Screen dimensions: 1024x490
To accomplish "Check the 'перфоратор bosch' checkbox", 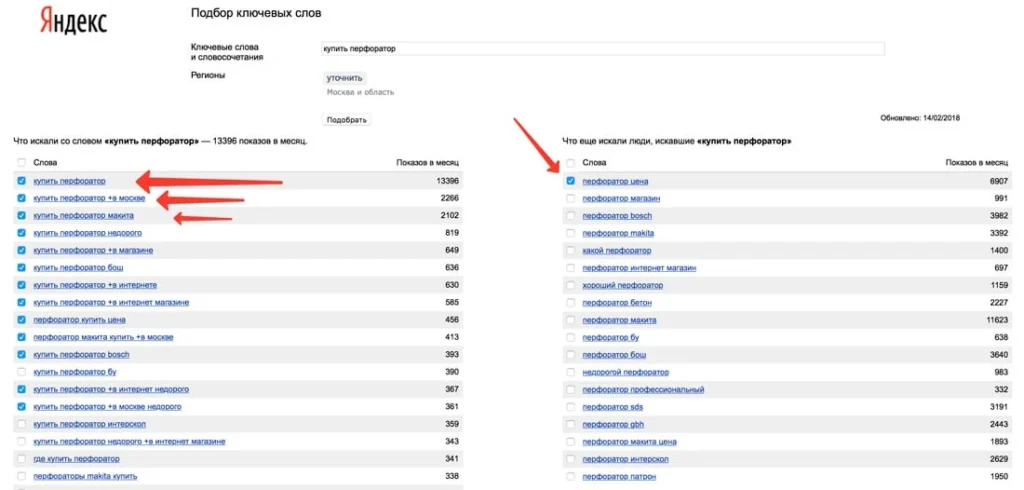I will click(x=571, y=216).
